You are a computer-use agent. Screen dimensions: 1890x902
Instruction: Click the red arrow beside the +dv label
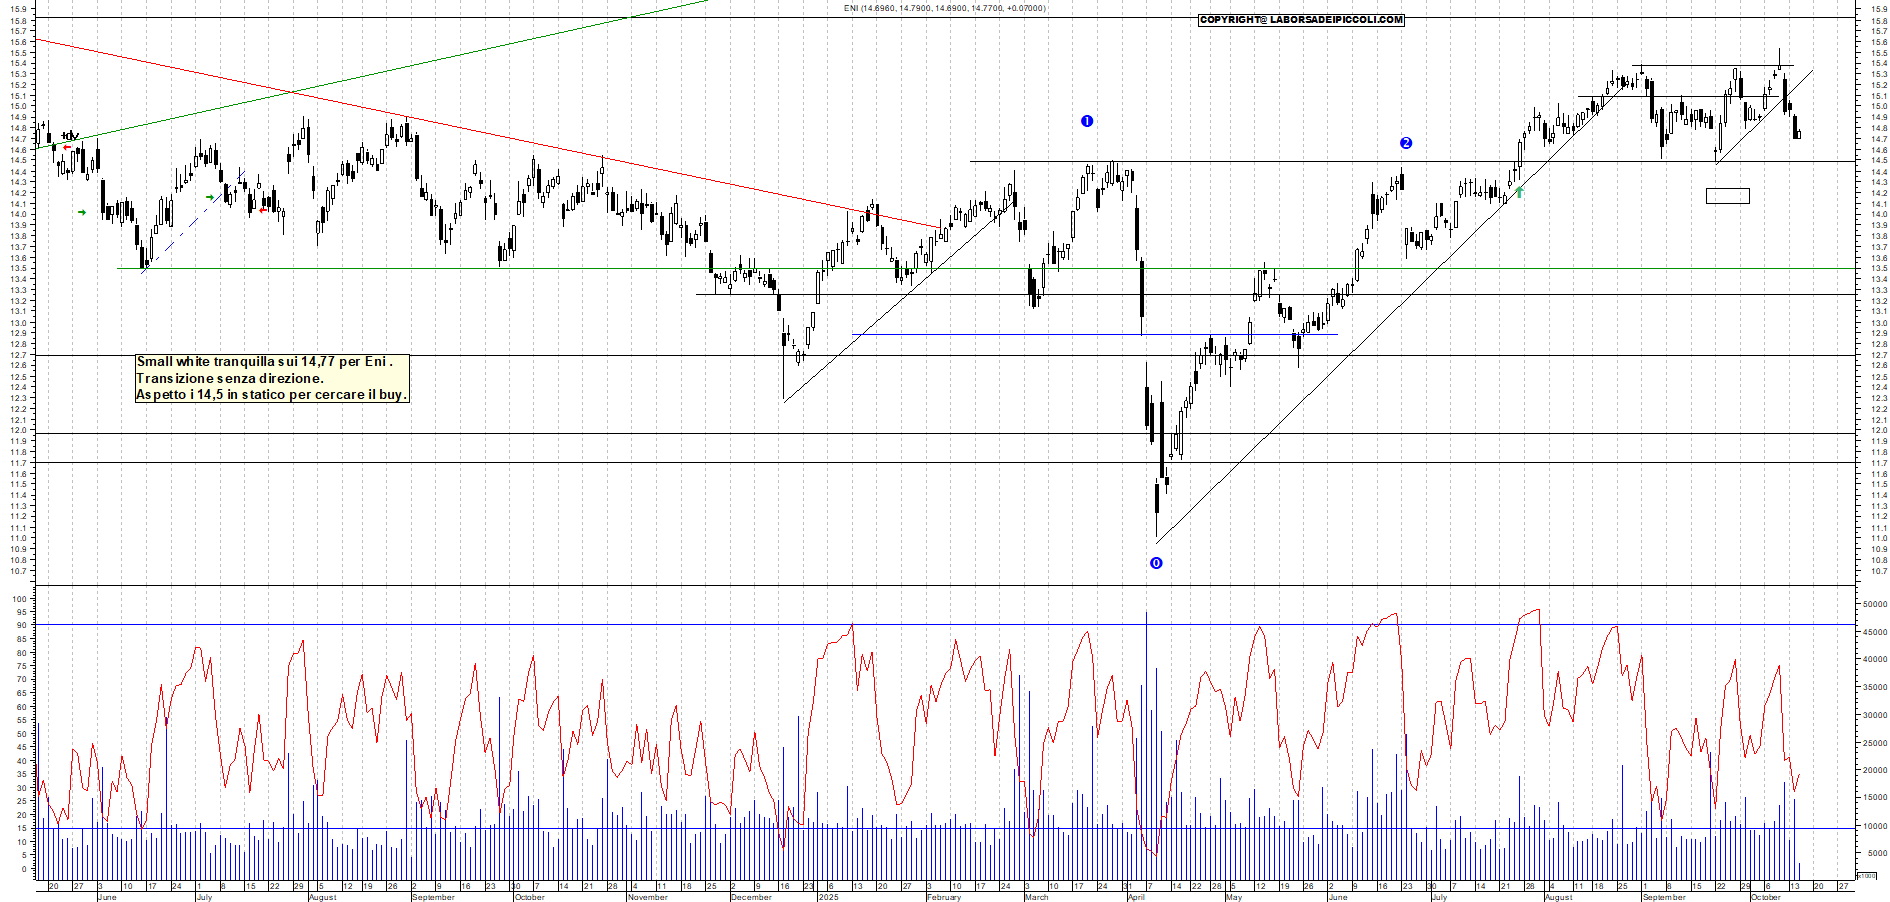67,148
